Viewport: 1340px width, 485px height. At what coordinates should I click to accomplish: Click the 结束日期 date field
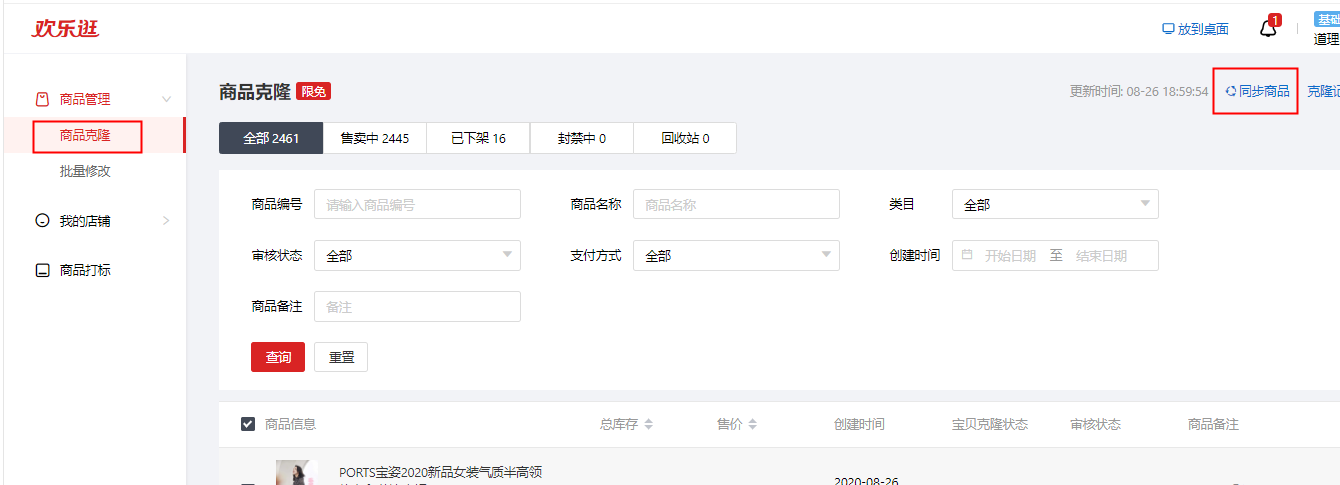point(1101,255)
